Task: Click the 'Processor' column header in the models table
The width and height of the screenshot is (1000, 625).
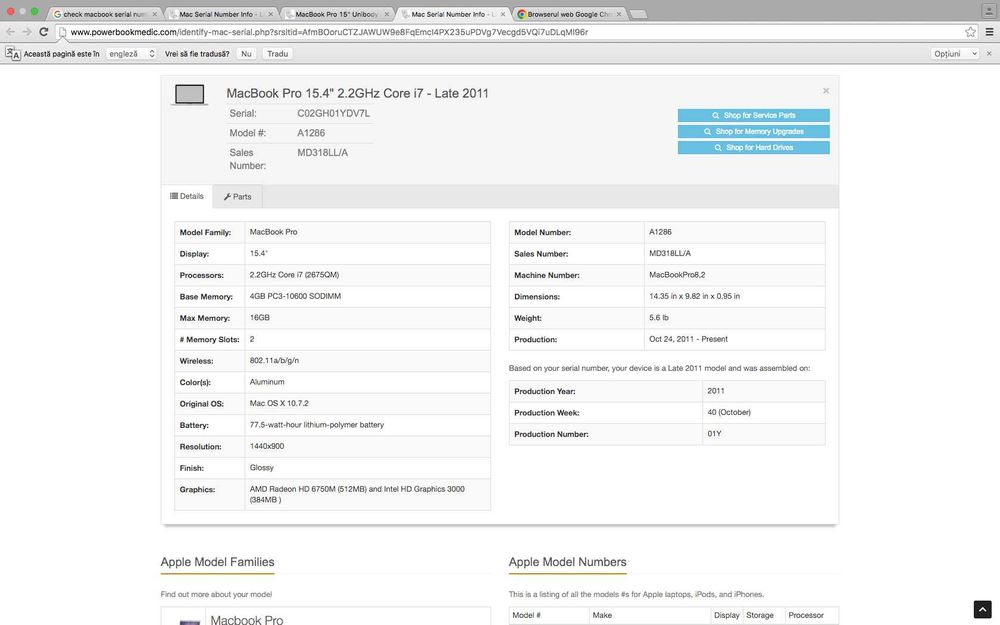Action: pos(806,615)
